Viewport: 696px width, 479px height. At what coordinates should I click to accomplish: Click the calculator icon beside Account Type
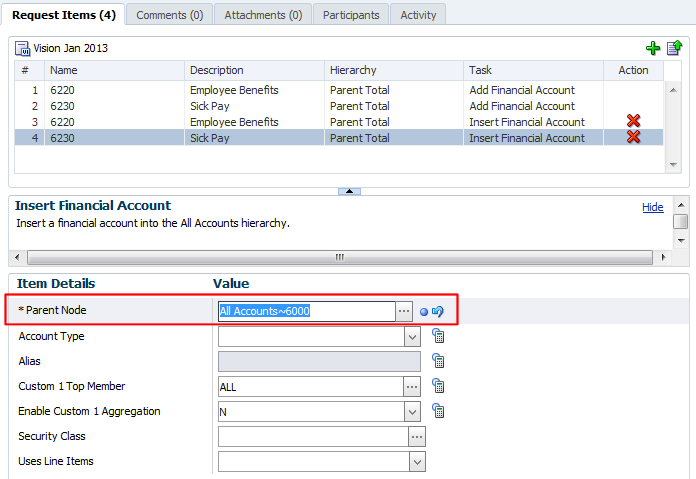click(x=438, y=336)
